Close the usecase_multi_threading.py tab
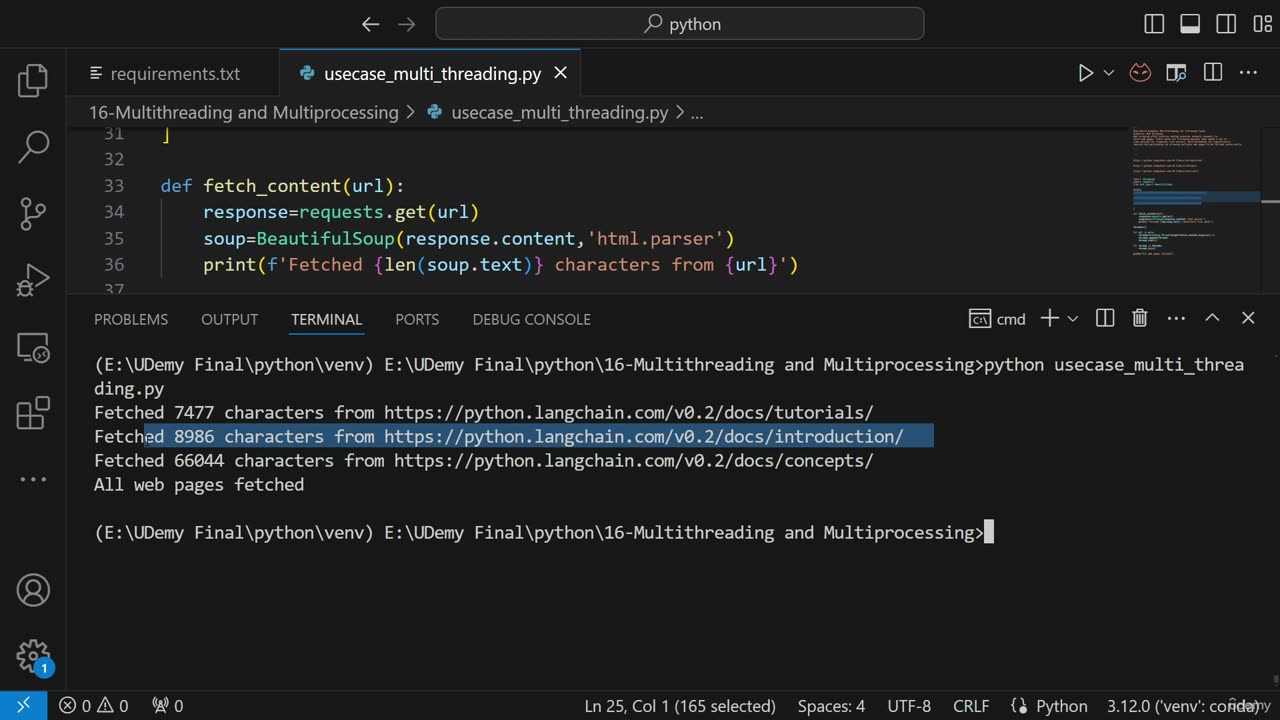The image size is (1280, 720). (x=560, y=73)
